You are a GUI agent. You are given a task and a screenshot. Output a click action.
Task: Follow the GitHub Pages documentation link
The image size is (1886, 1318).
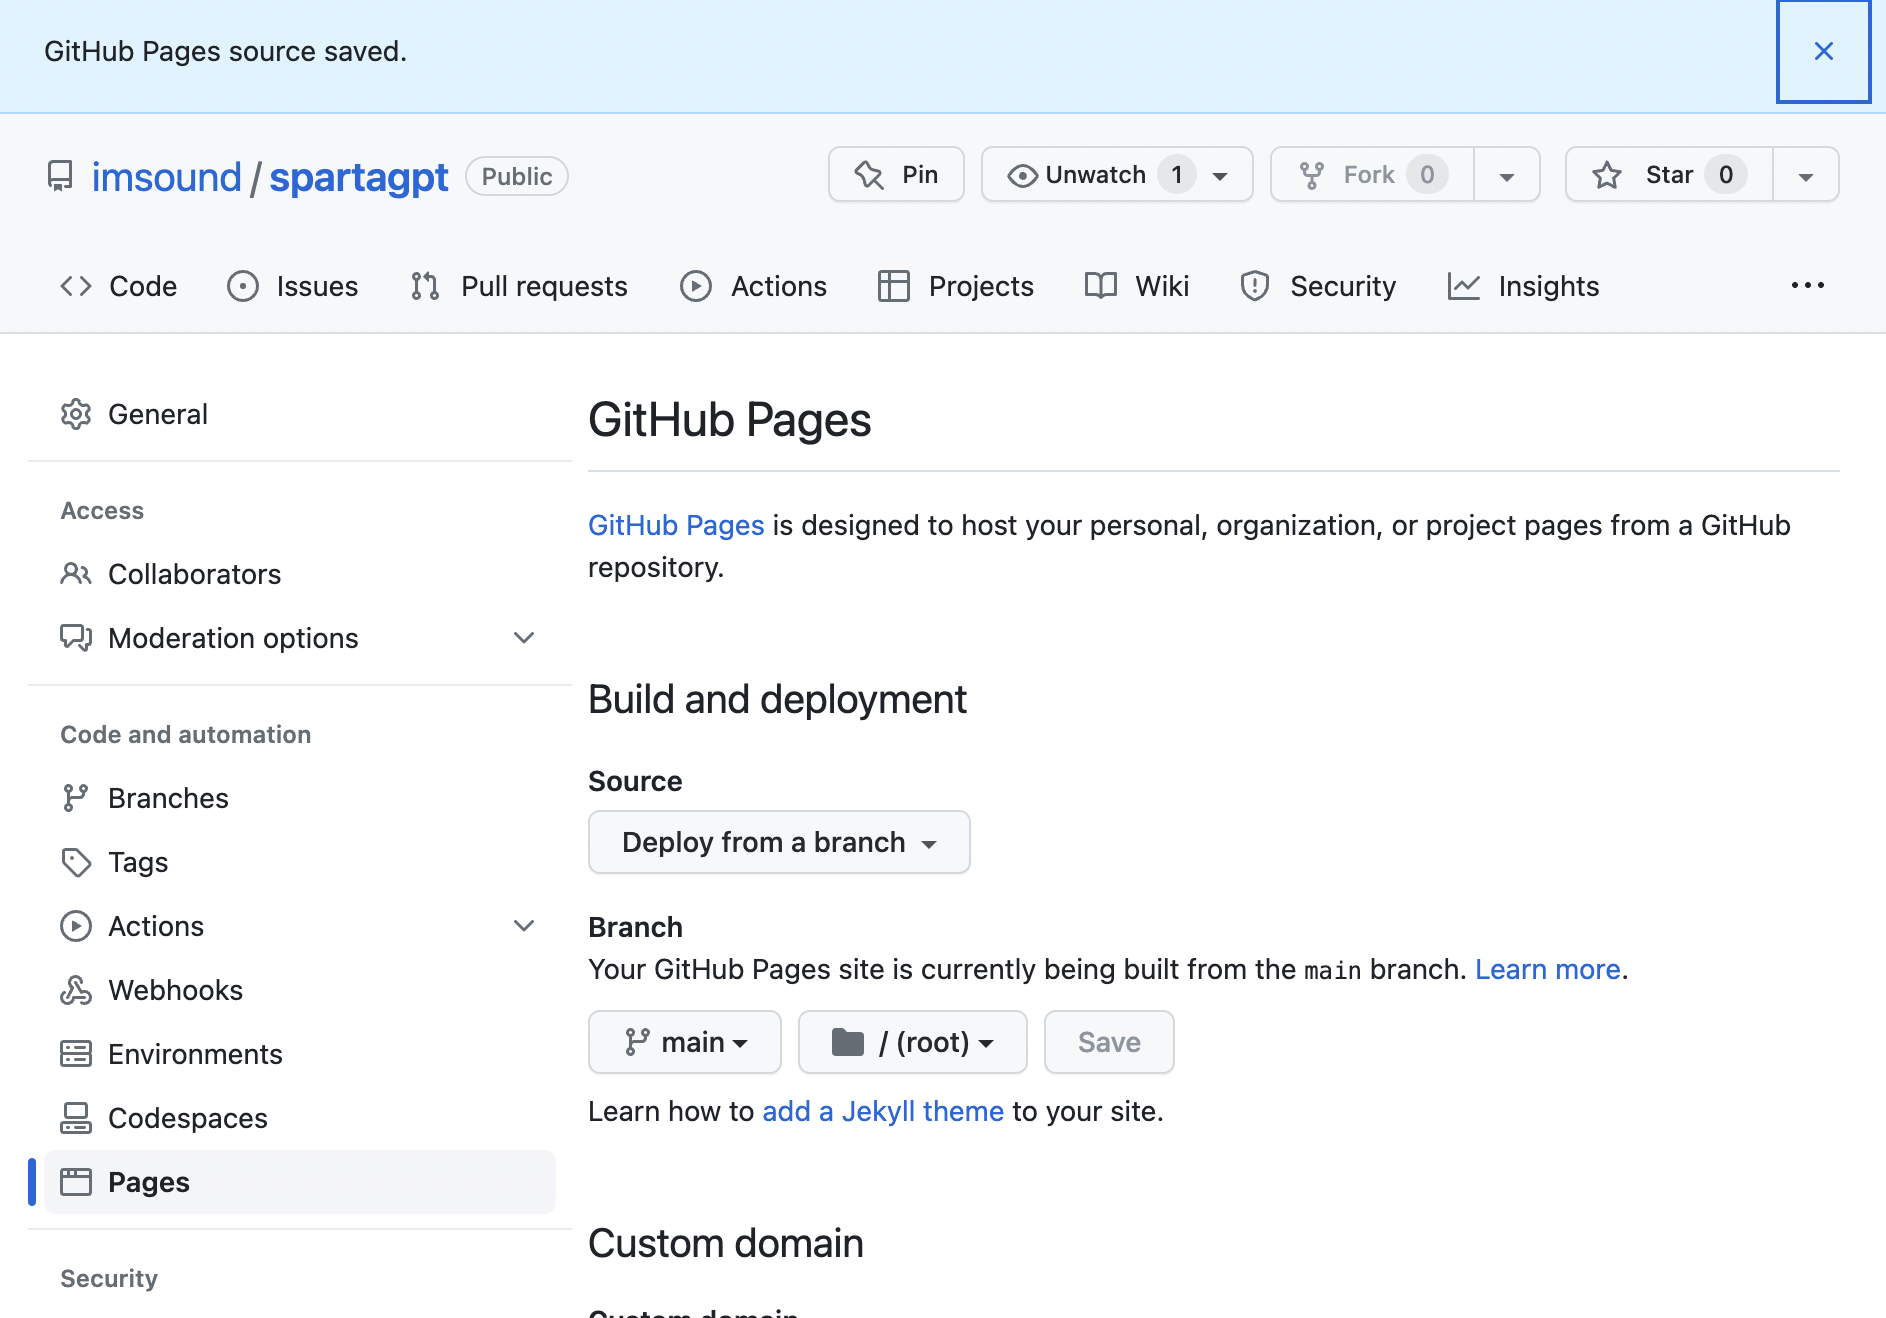(x=676, y=525)
